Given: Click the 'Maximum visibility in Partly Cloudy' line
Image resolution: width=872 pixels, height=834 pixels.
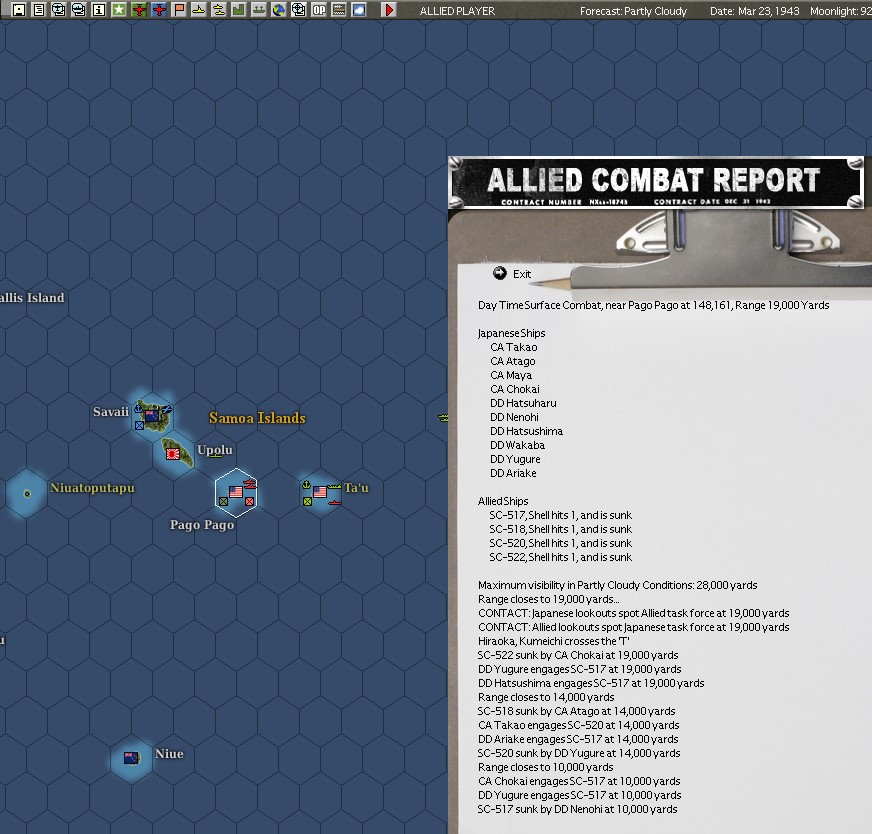Looking at the screenshot, I should tap(617, 585).
